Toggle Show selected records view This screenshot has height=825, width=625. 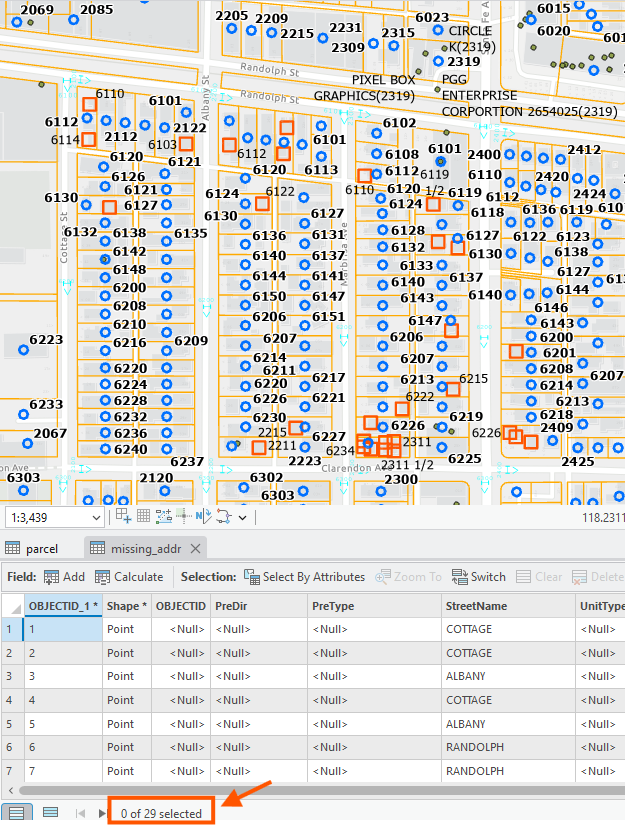(x=50, y=813)
